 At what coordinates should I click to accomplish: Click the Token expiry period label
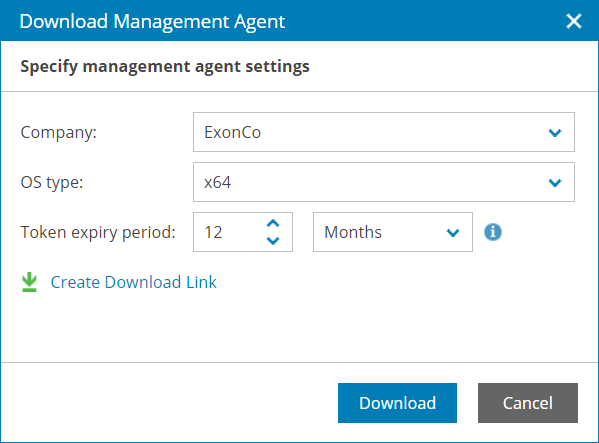pos(98,232)
